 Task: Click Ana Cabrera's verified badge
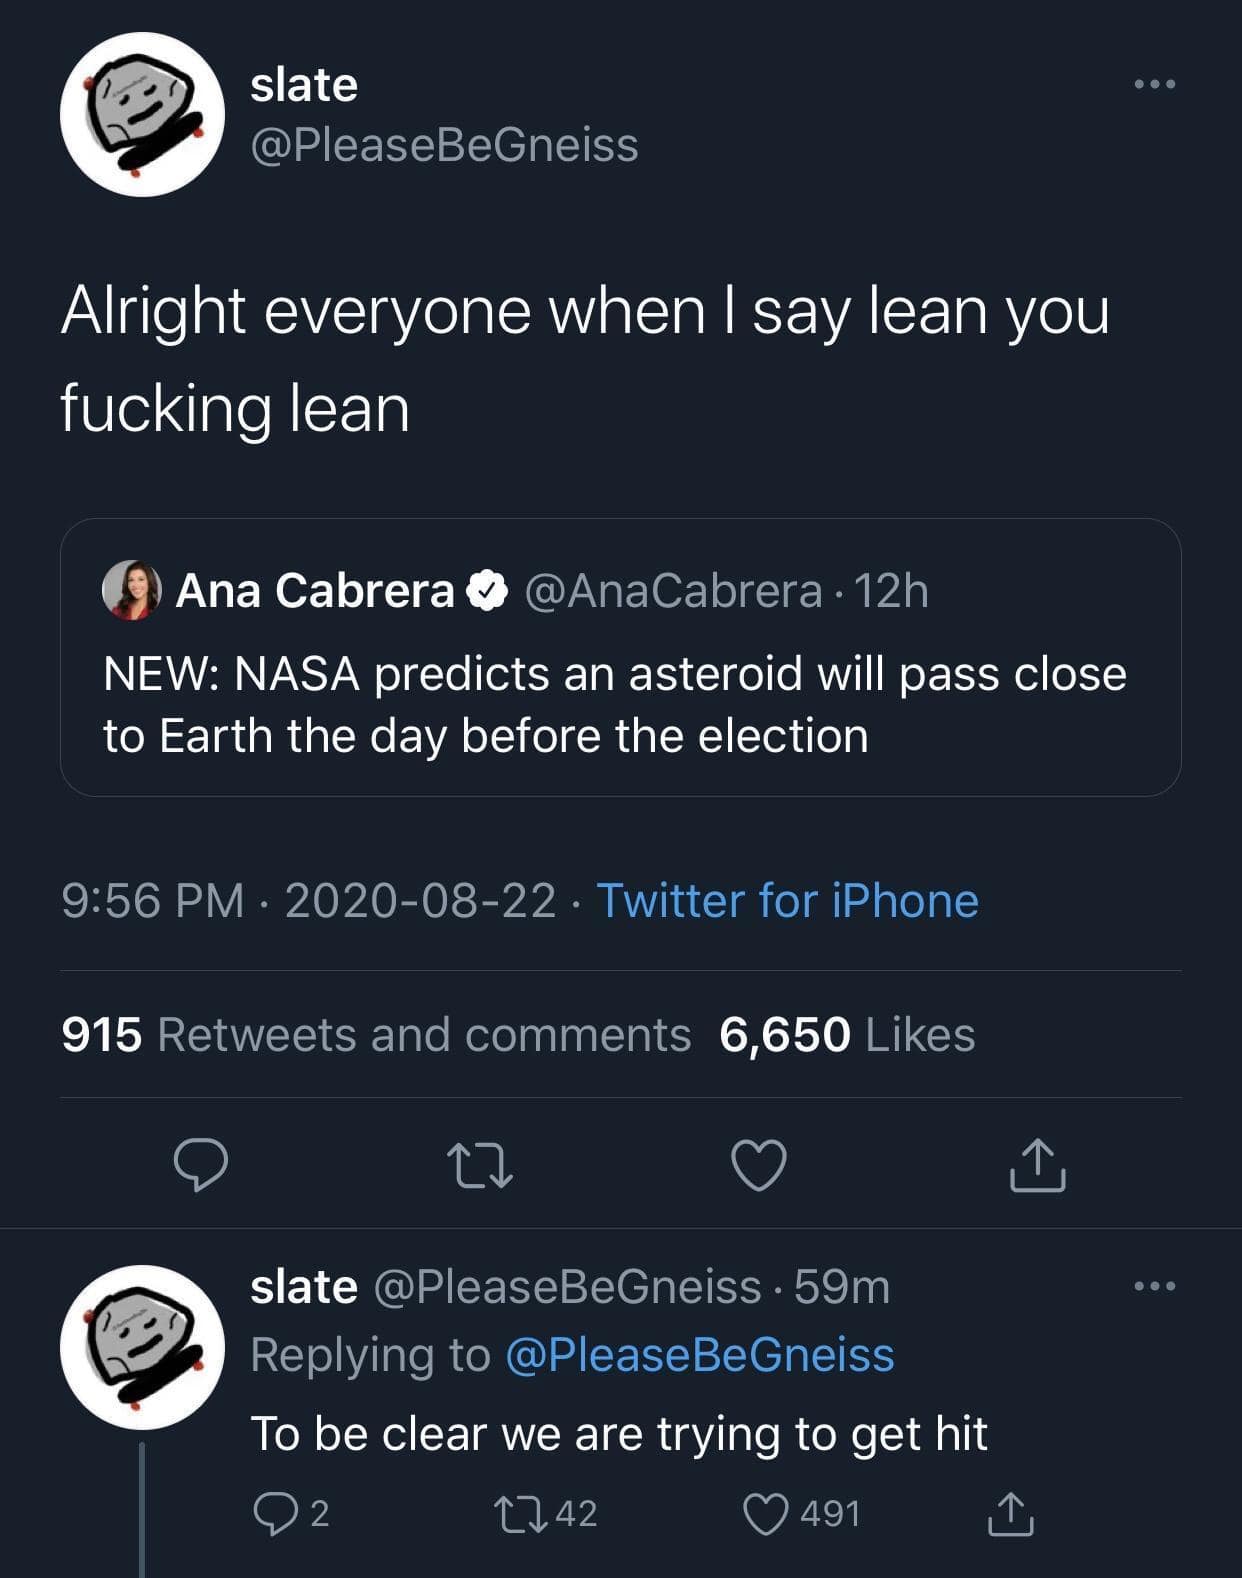487,591
